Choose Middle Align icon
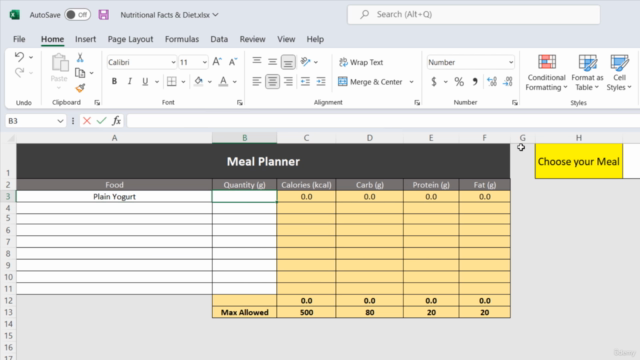The height and width of the screenshot is (360, 640). tap(272, 62)
